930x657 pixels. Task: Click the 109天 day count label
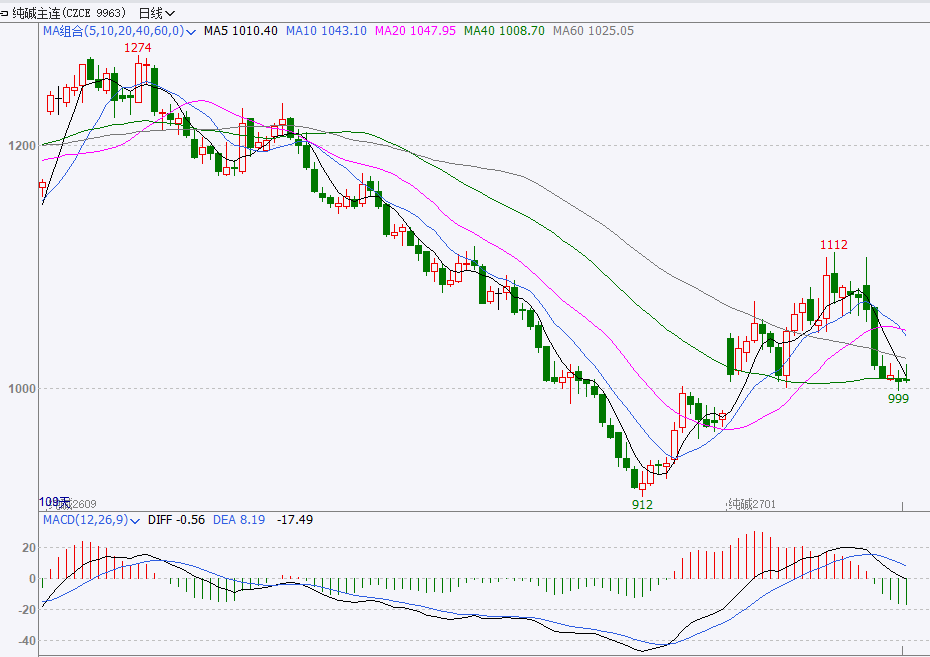tap(55, 502)
